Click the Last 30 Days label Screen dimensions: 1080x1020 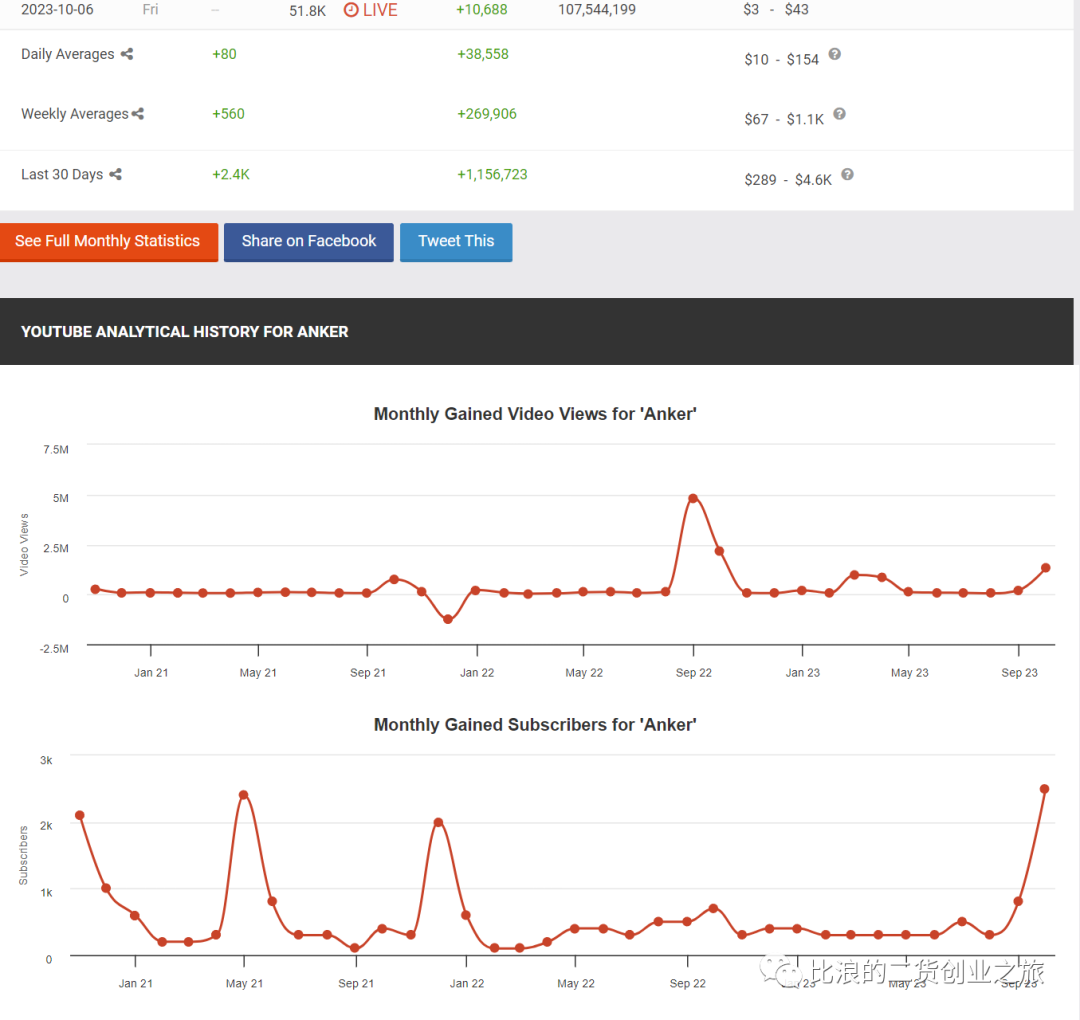tap(62, 174)
